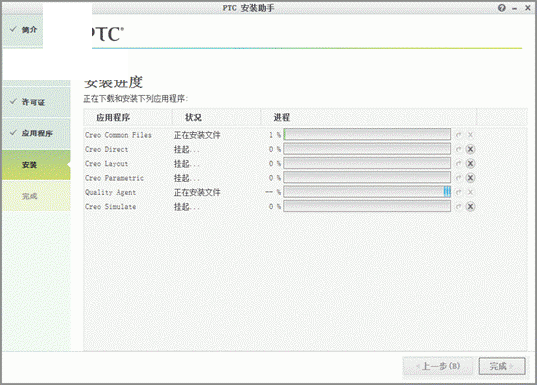The width and height of the screenshot is (537, 385).
Task: Open the help question mark icon
Action: pyautogui.click(x=502, y=8)
